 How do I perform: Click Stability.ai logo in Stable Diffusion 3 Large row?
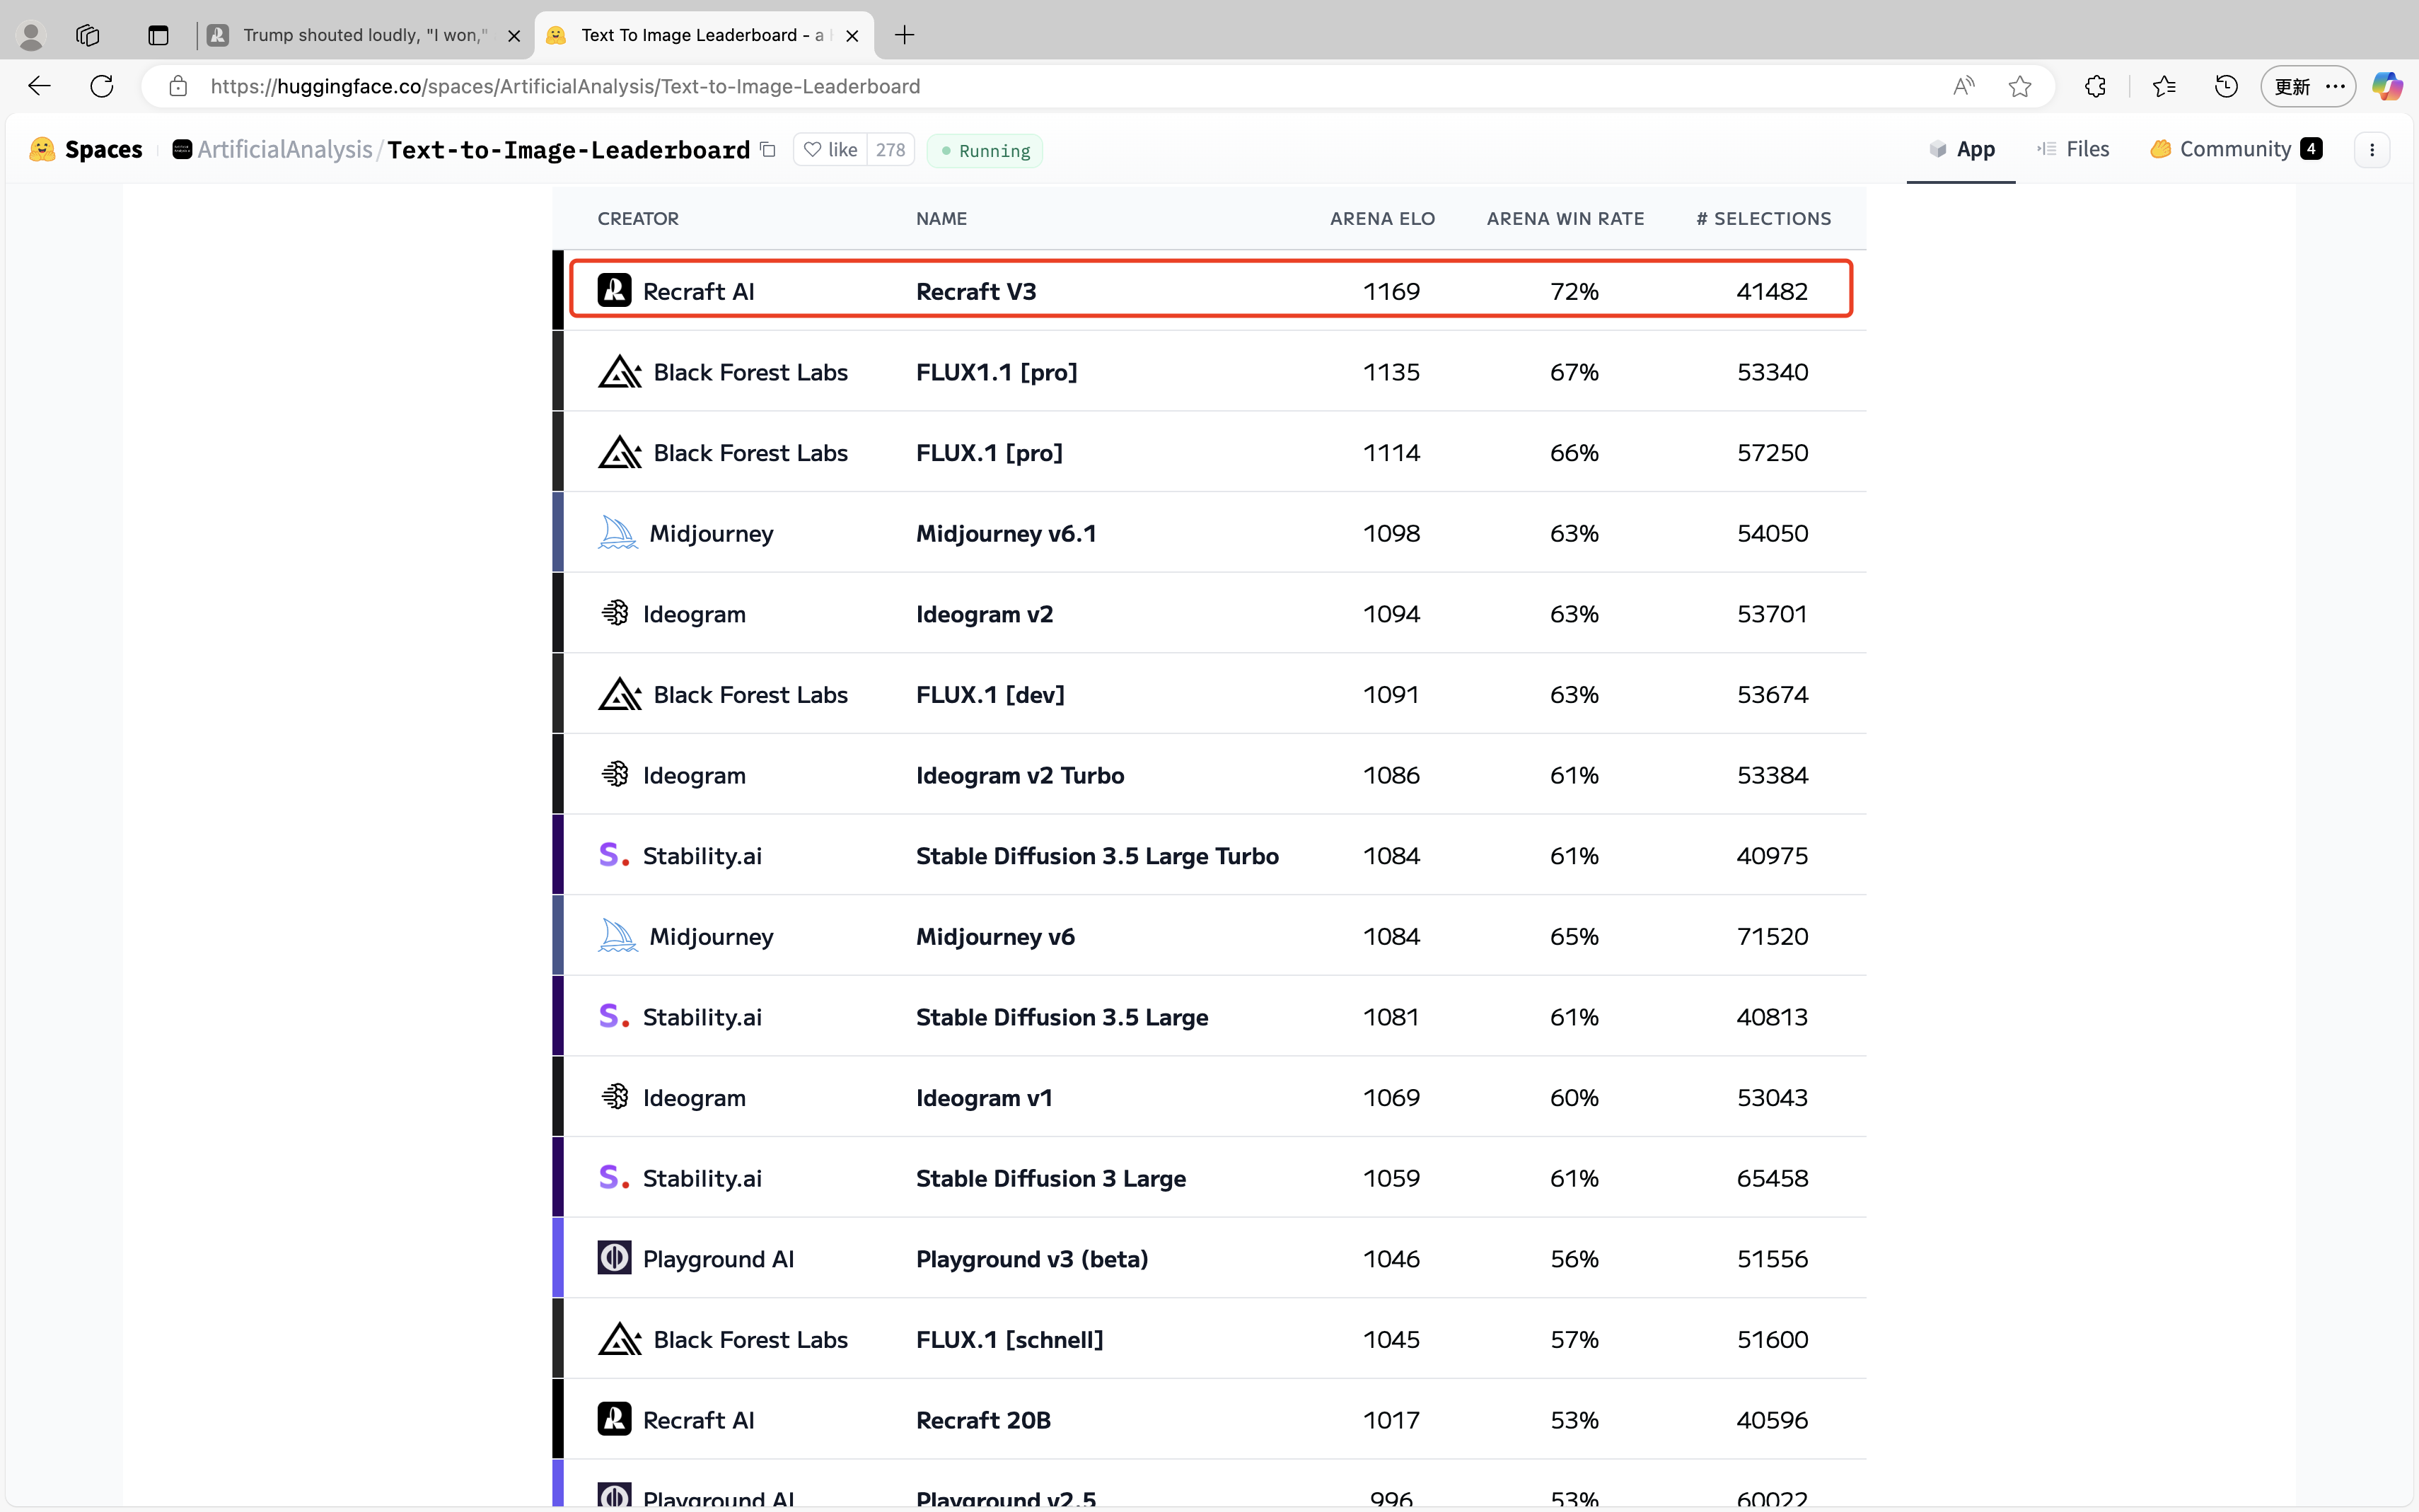(614, 1177)
